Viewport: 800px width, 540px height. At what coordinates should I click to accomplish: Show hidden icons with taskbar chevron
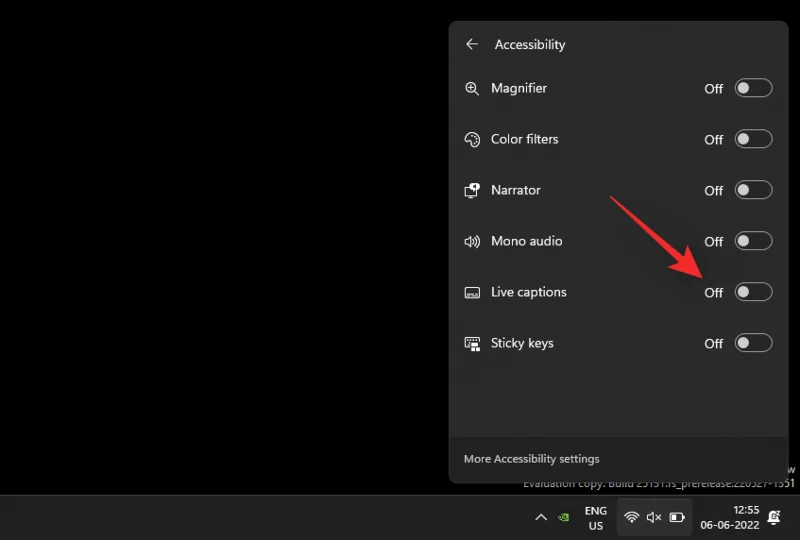[541, 518]
